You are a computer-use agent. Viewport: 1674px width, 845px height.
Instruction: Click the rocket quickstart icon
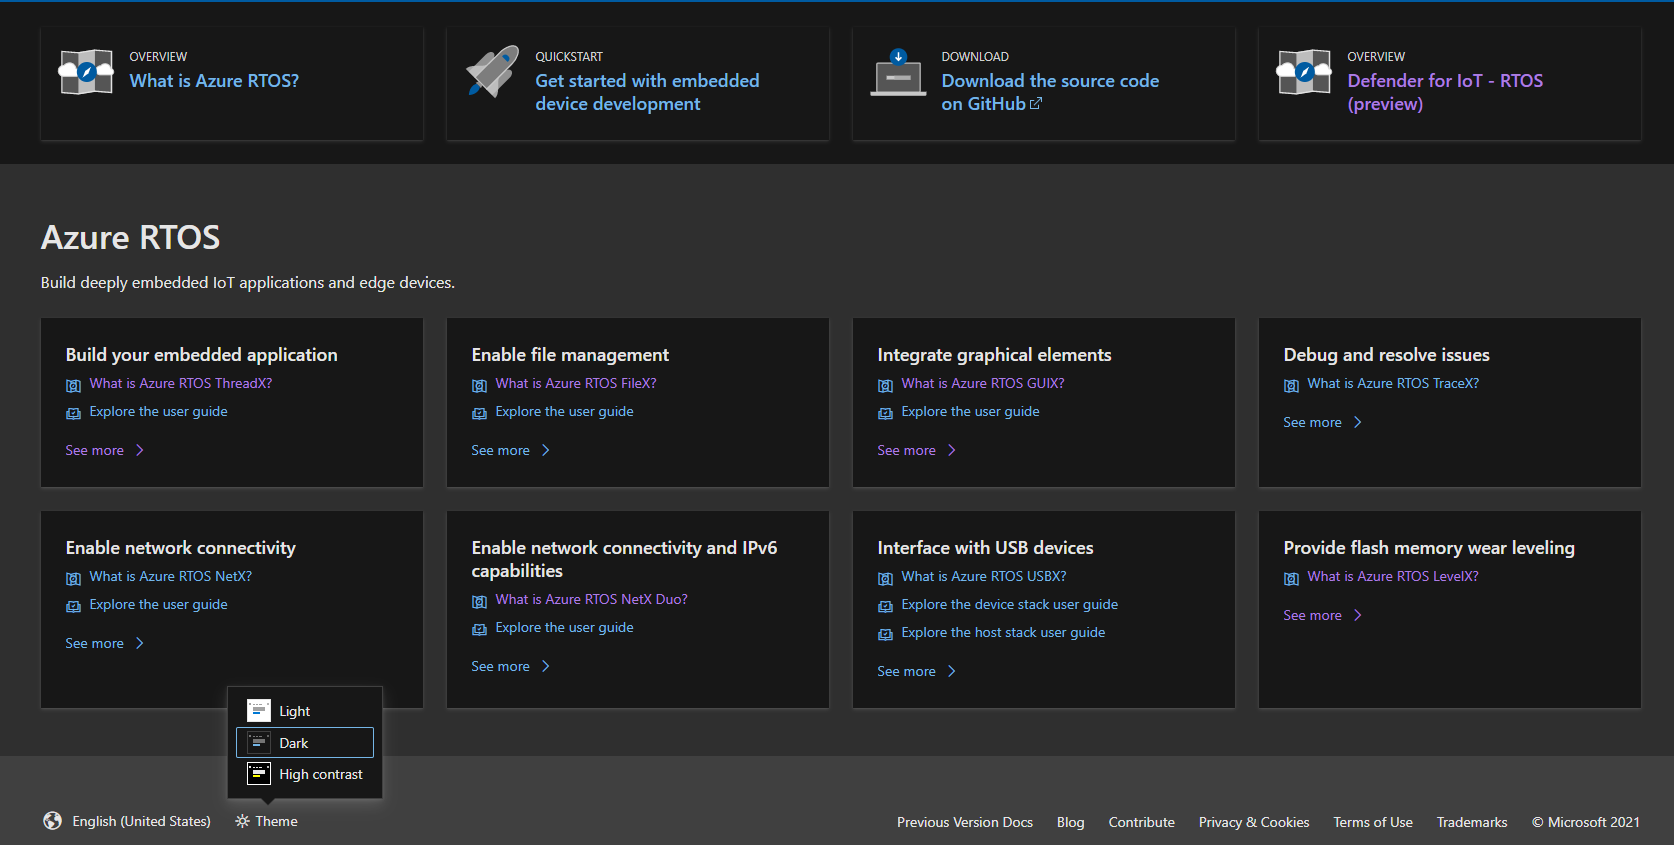click(x=493, y=71)
